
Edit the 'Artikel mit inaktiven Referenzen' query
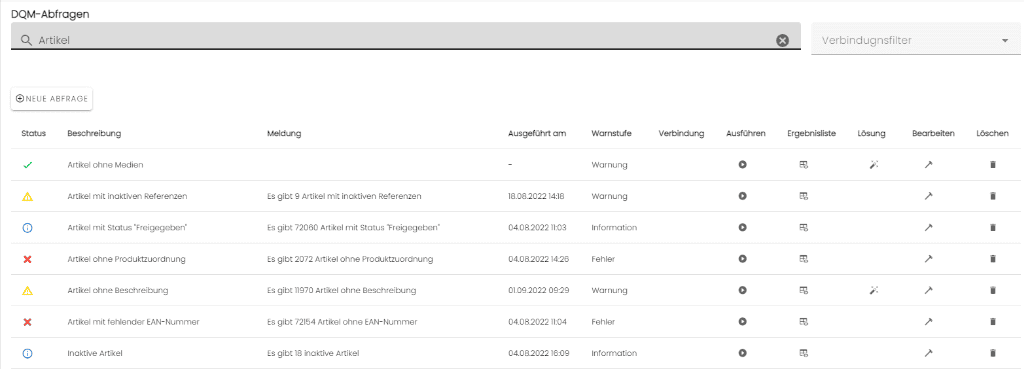point(929,196)
